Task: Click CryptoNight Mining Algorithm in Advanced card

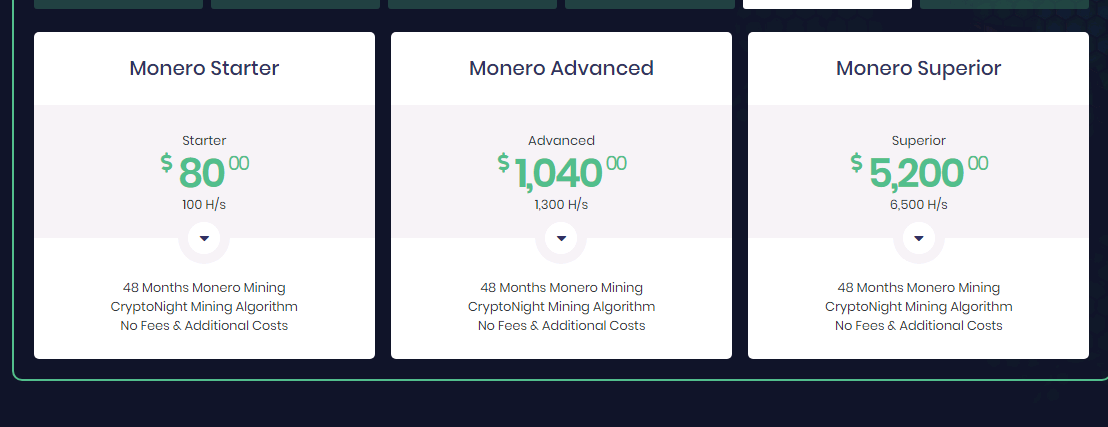Action: click(x=561, y=307)
